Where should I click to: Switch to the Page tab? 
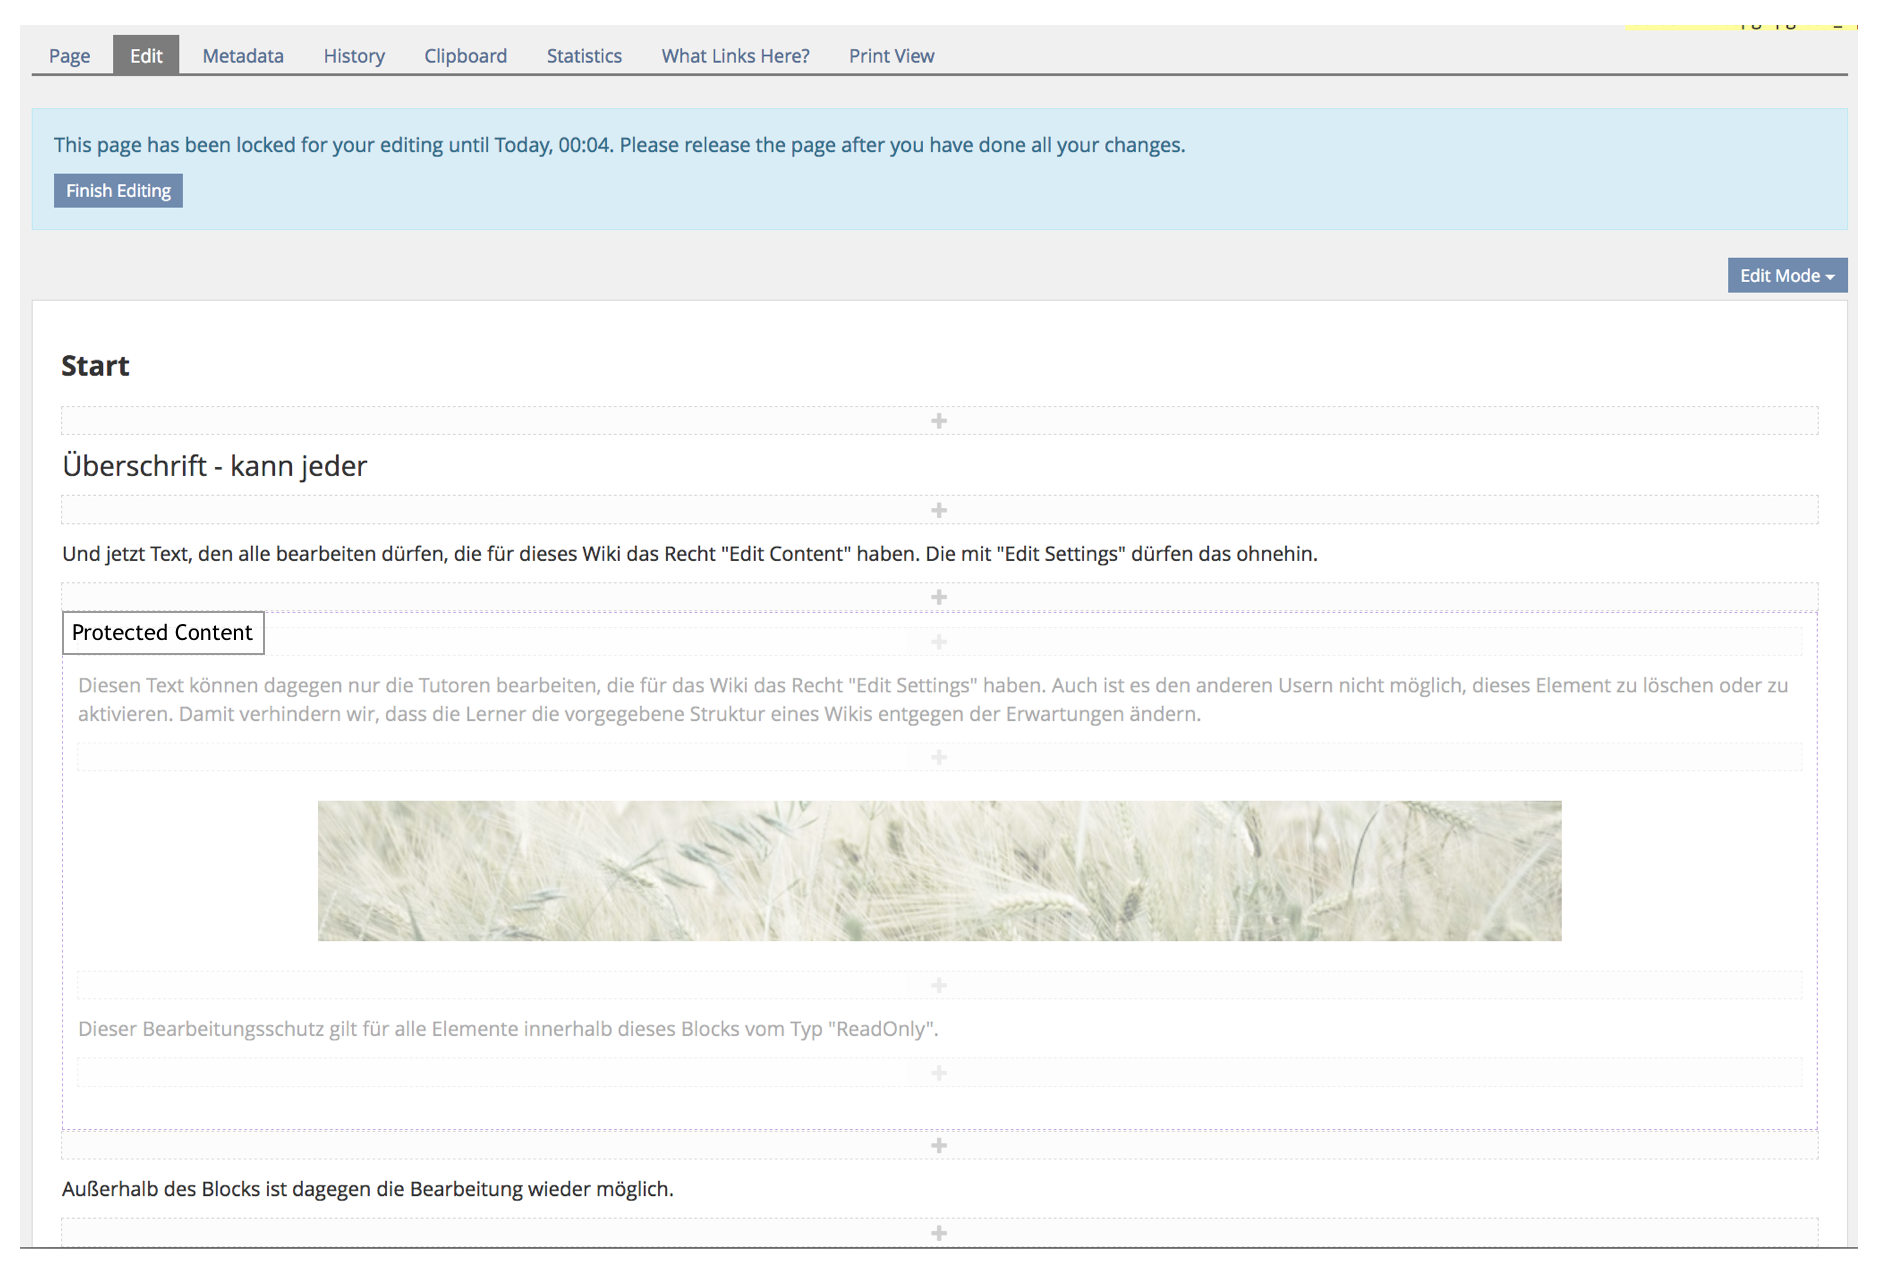pos(69,56)
